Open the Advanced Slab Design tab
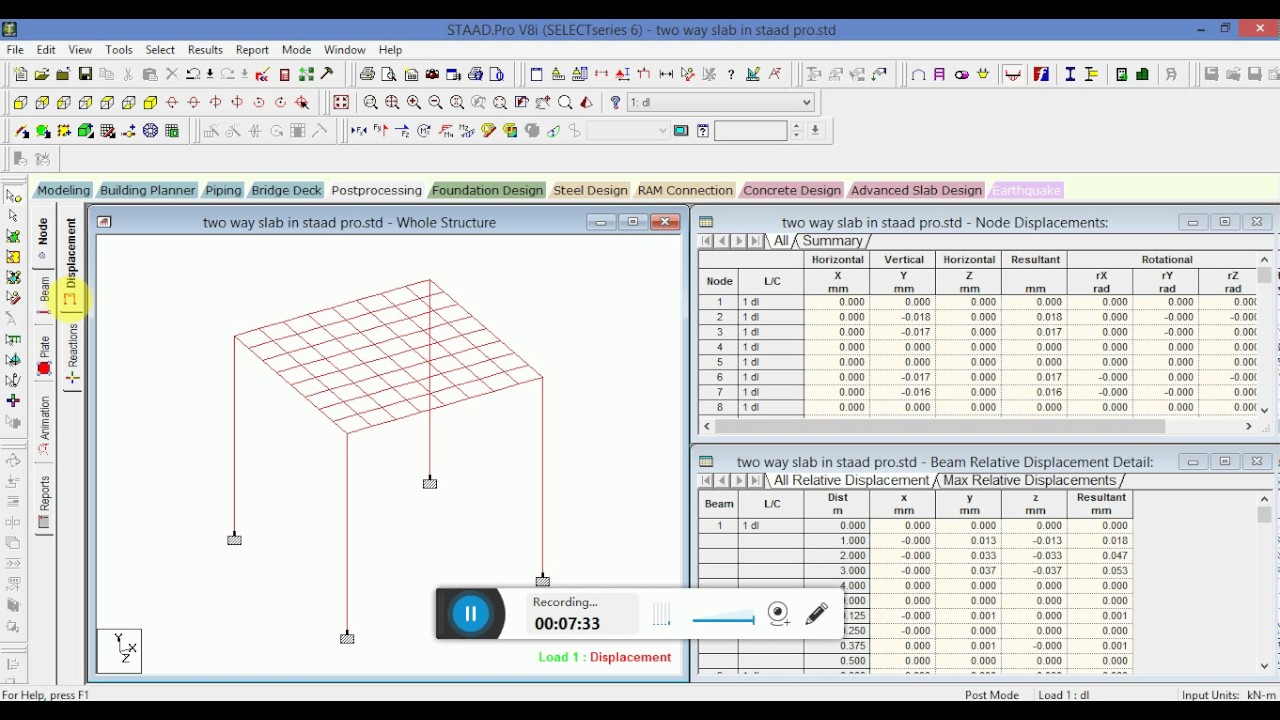 [916, 190]
